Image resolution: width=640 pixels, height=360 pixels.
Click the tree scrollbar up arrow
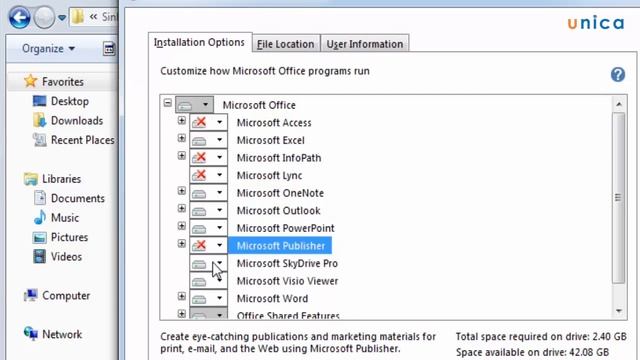click(x=619, y=104)
